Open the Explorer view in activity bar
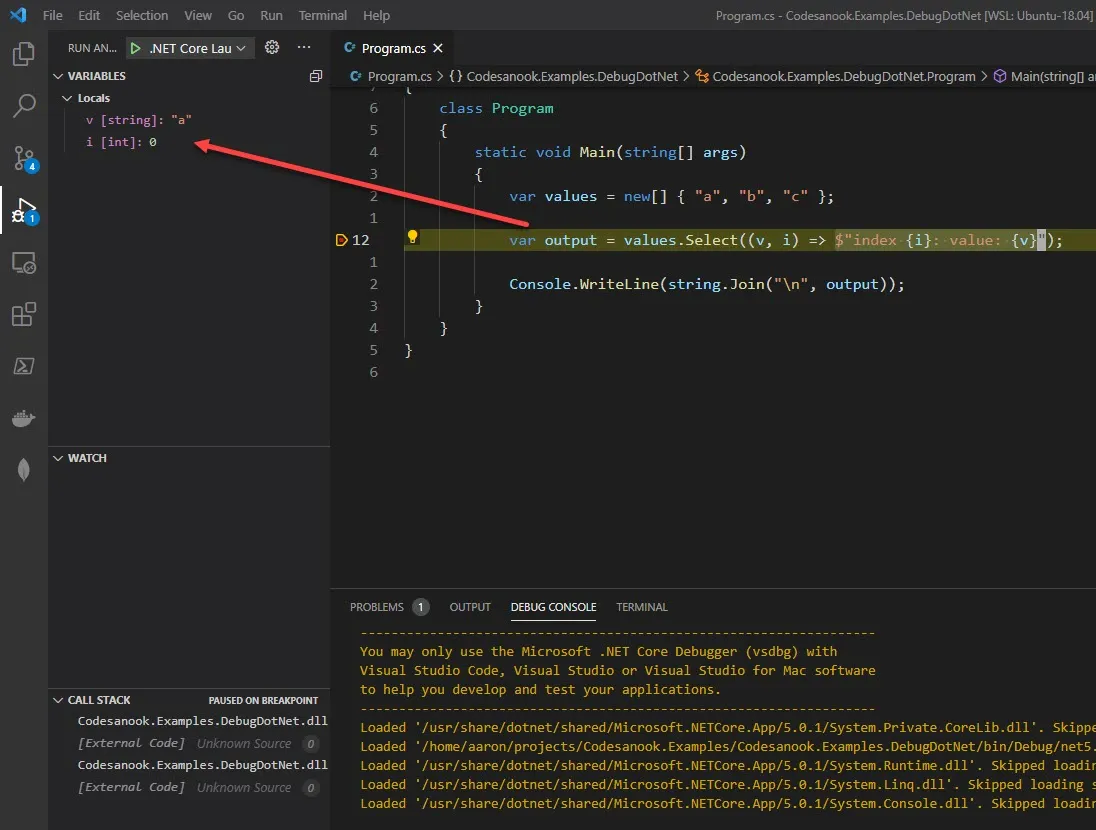The image size is (1096, 830). click(24, 54)
